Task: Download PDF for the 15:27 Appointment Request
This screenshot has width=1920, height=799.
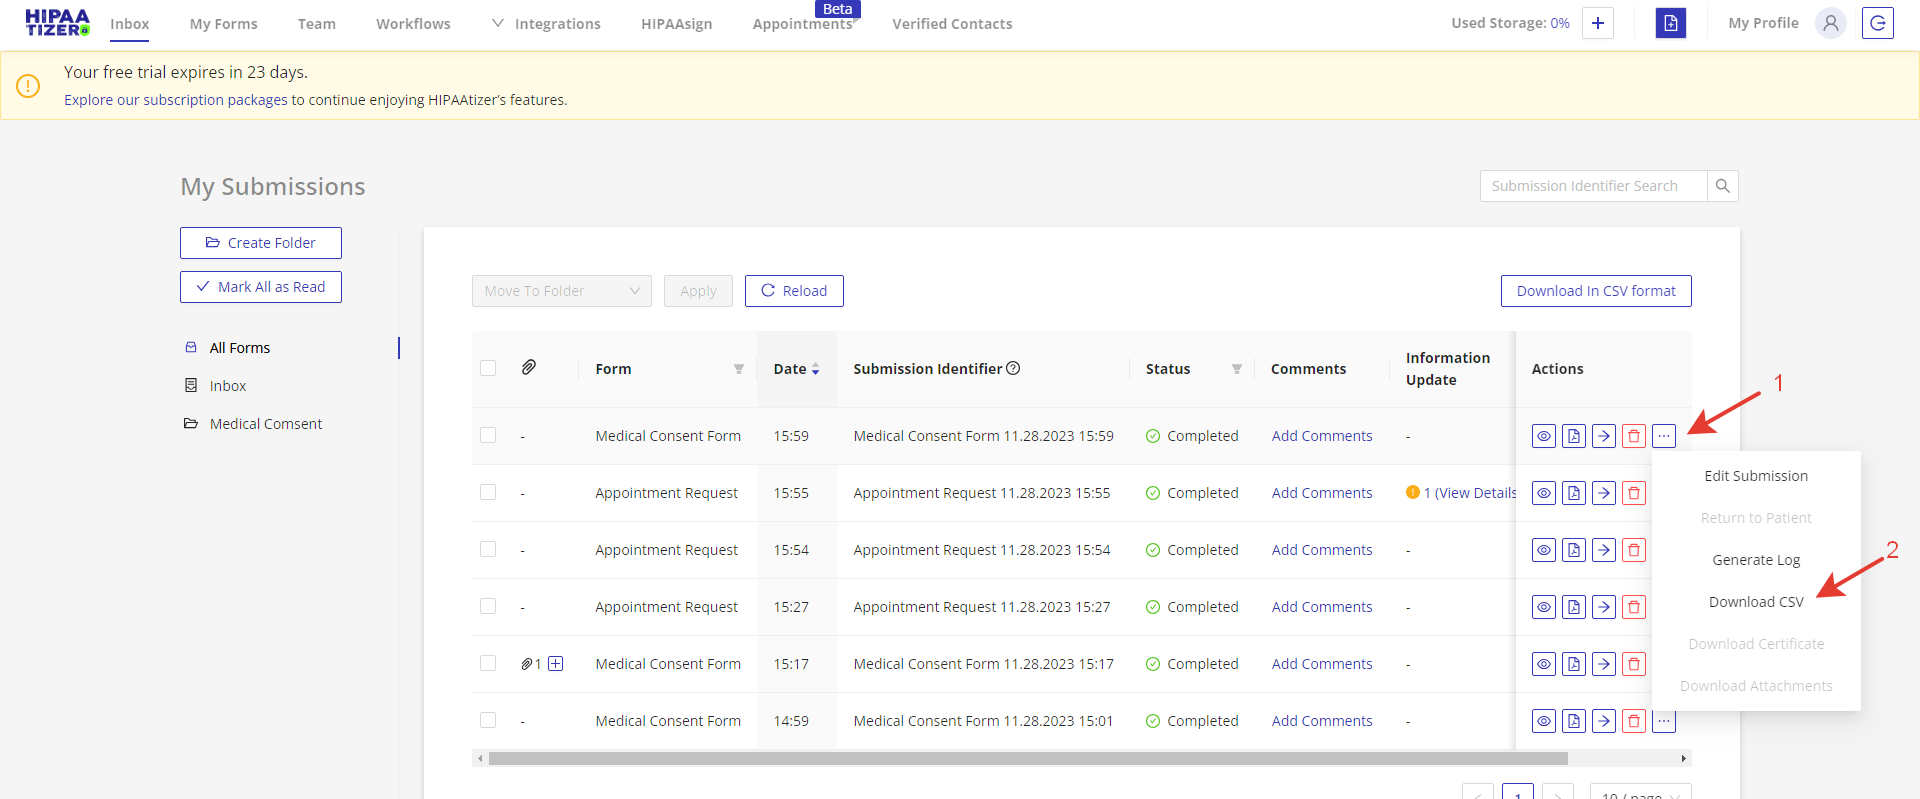Action: 1574,607
